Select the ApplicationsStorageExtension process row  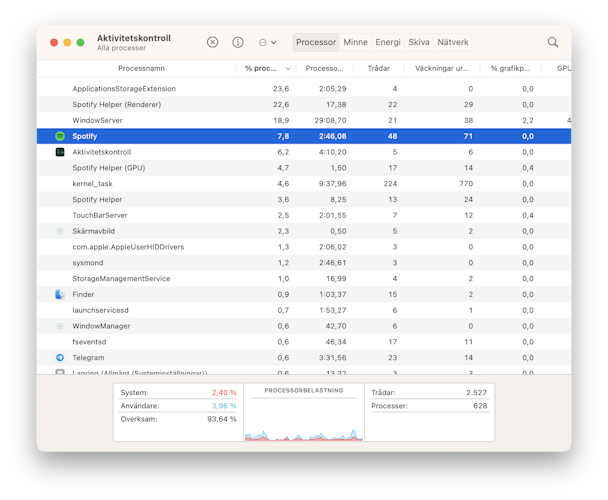tap(304, 89)
